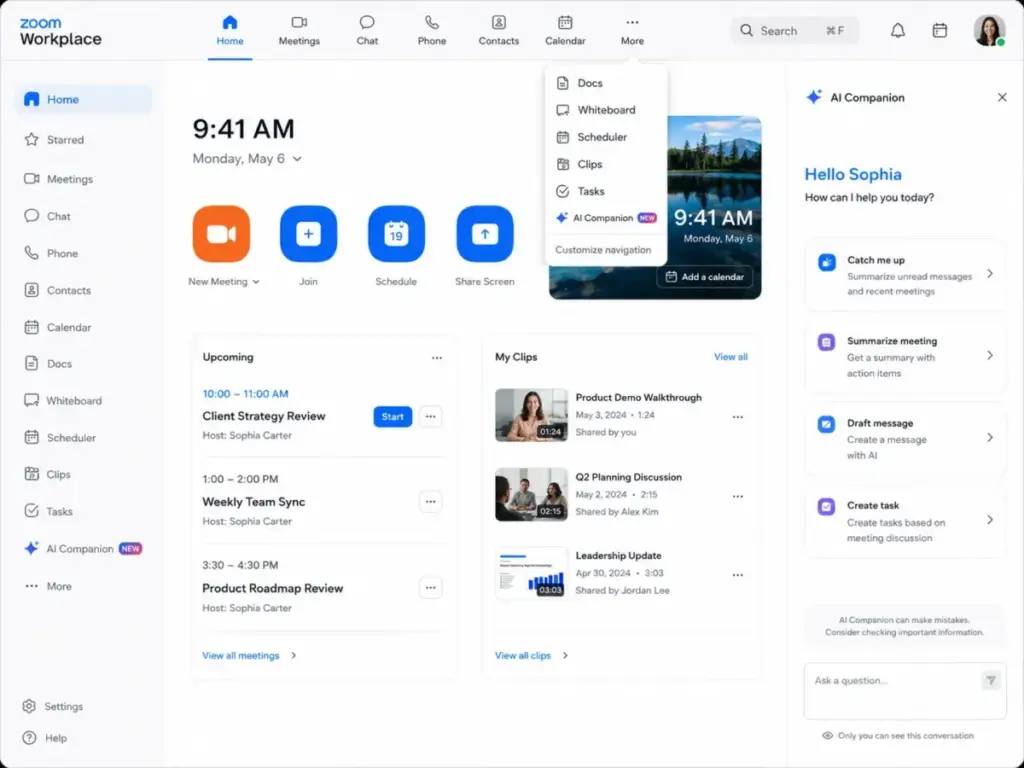The width and height of the screenshot is (1024, 768).
Task: Click the Search field in the top bar
Action: [x=794, y=31]
